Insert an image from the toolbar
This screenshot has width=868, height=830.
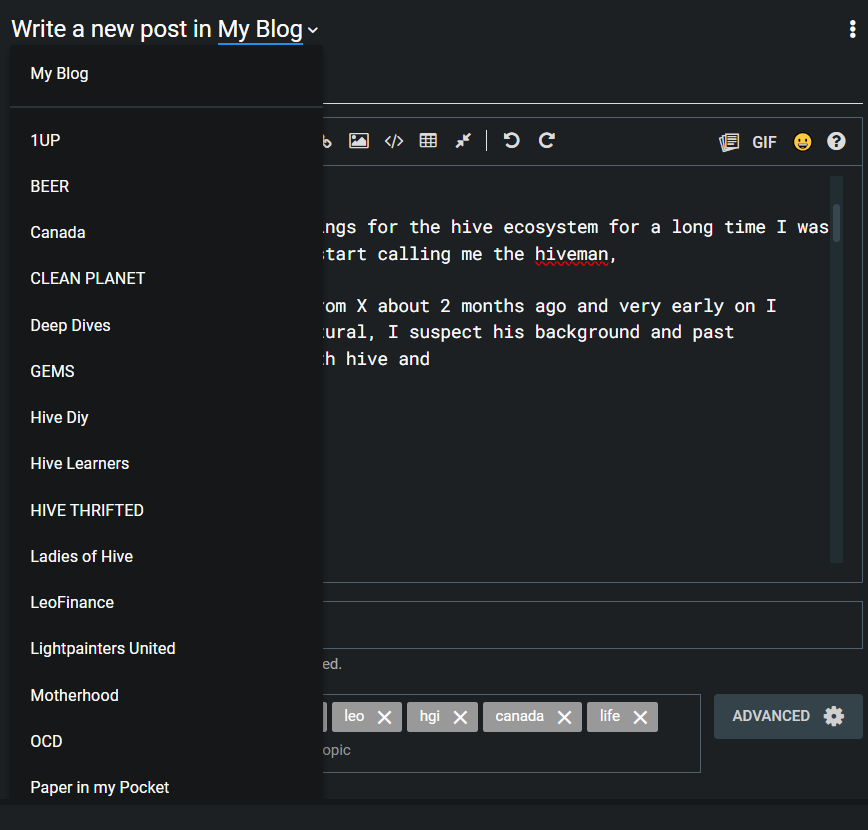pyautogui.click(x=359, y=141)
